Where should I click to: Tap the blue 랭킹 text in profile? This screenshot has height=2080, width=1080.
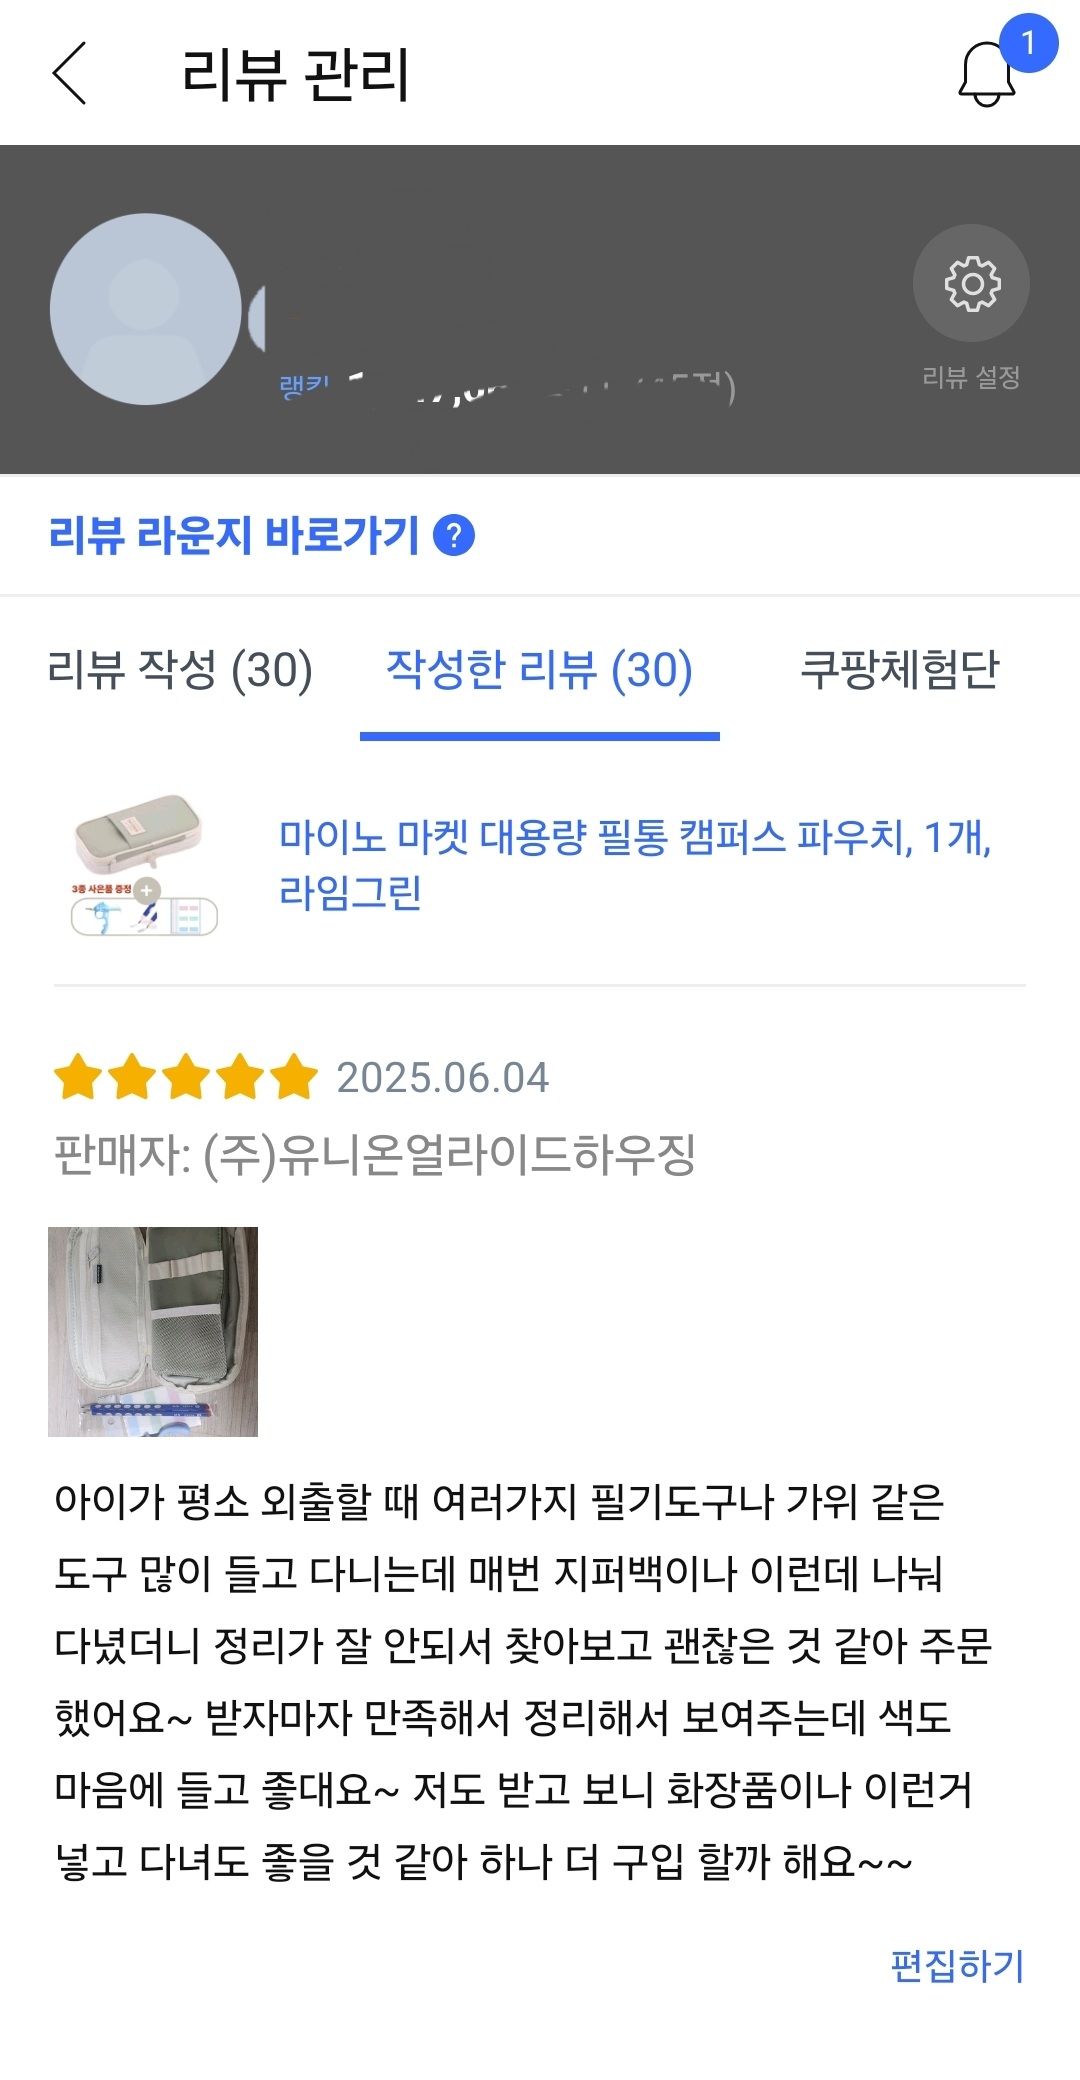point(304,386)
